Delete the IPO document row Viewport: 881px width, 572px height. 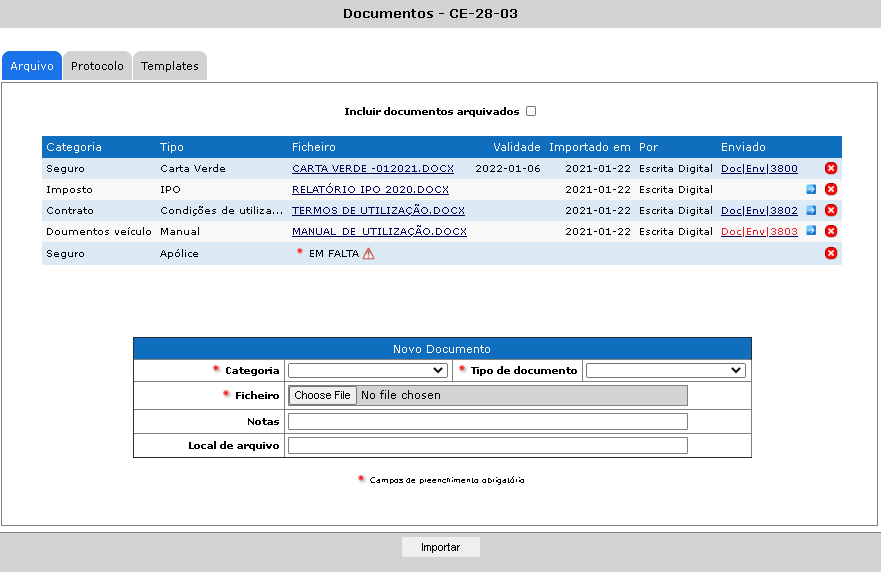[x=830, y=190]
